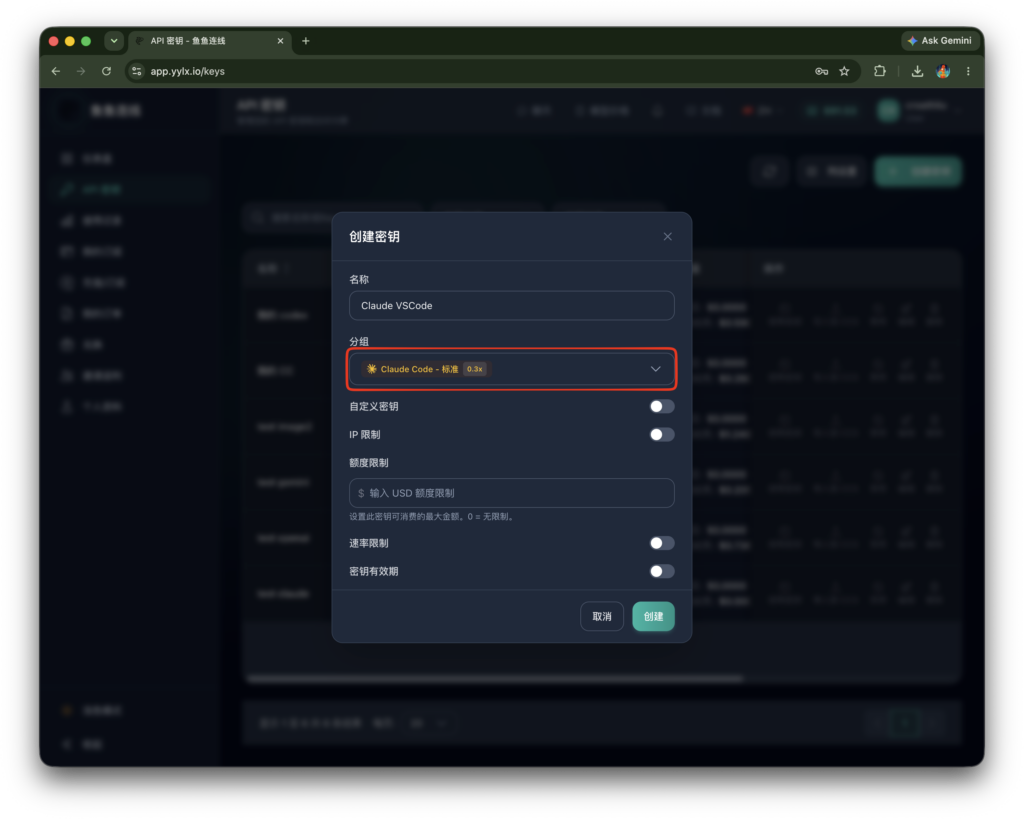Click the Chrome profile avatar

[x=942, y=71]
